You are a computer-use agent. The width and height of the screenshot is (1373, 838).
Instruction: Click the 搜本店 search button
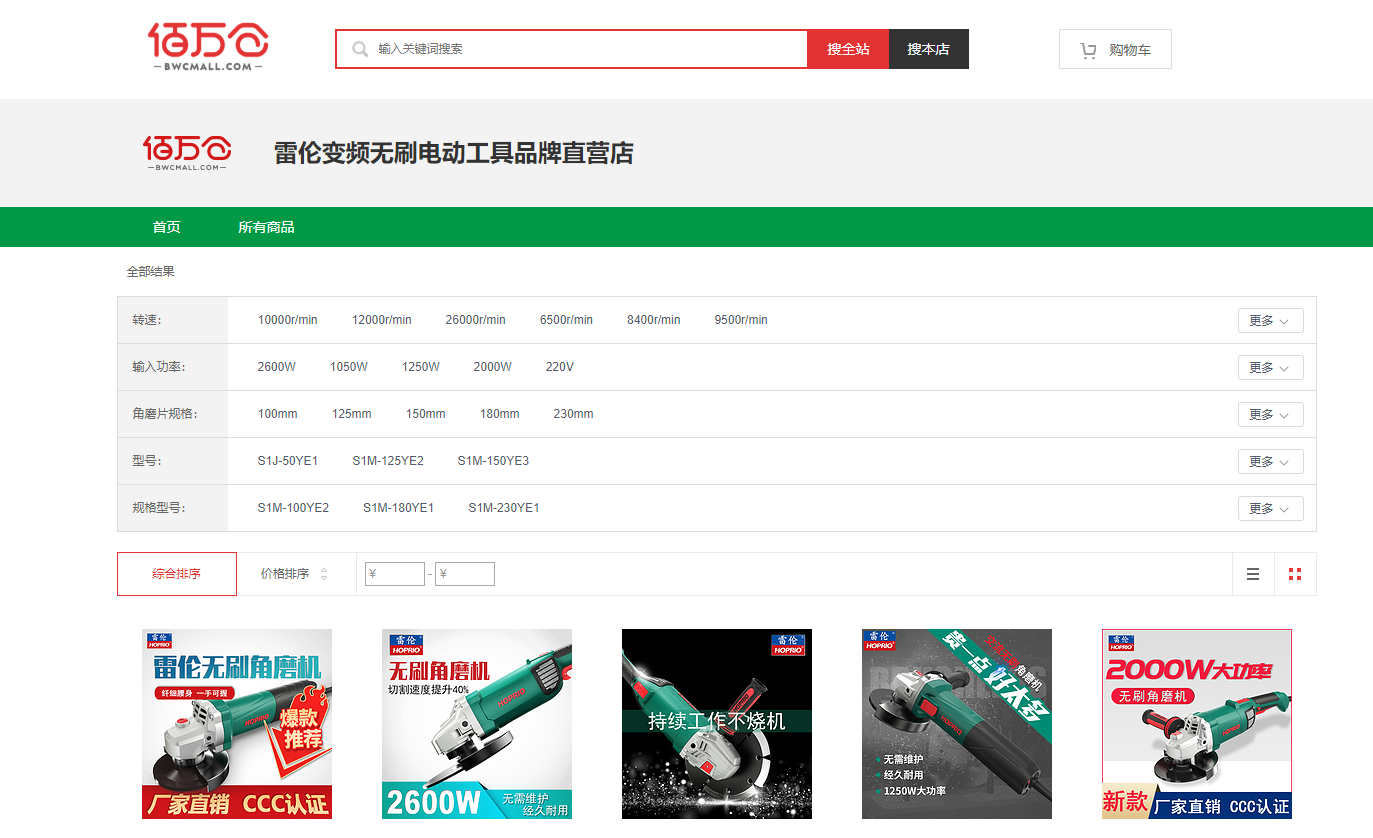pos(929,49)
